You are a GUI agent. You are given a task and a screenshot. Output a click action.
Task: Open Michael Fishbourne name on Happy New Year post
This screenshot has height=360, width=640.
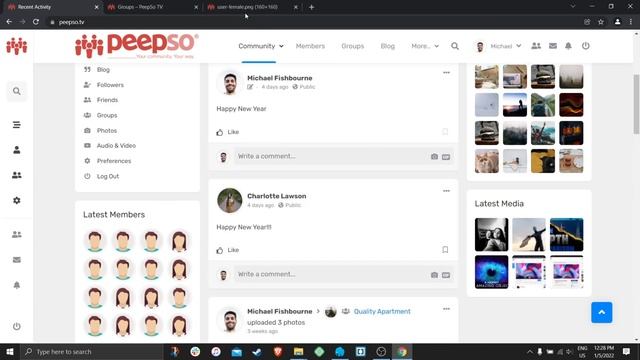click(280, 78)
